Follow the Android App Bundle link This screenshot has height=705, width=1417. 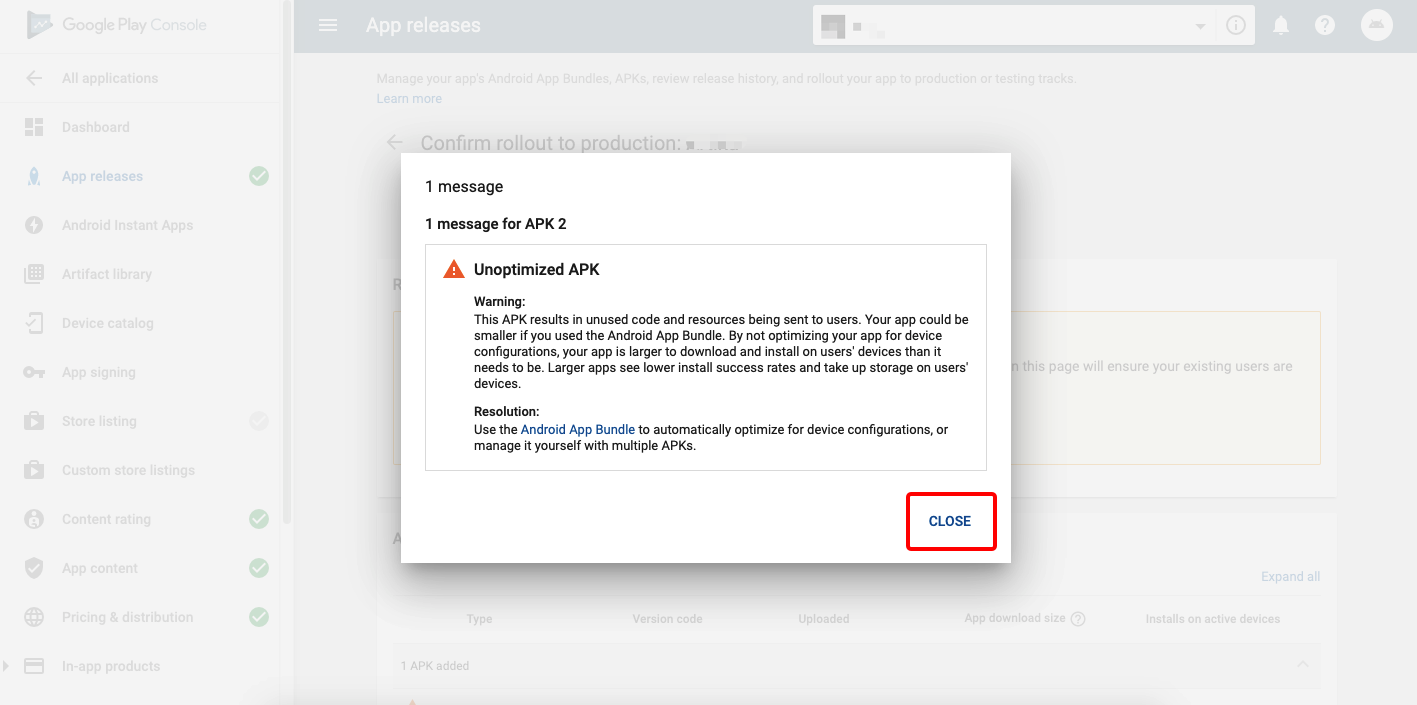click(578, 430)
